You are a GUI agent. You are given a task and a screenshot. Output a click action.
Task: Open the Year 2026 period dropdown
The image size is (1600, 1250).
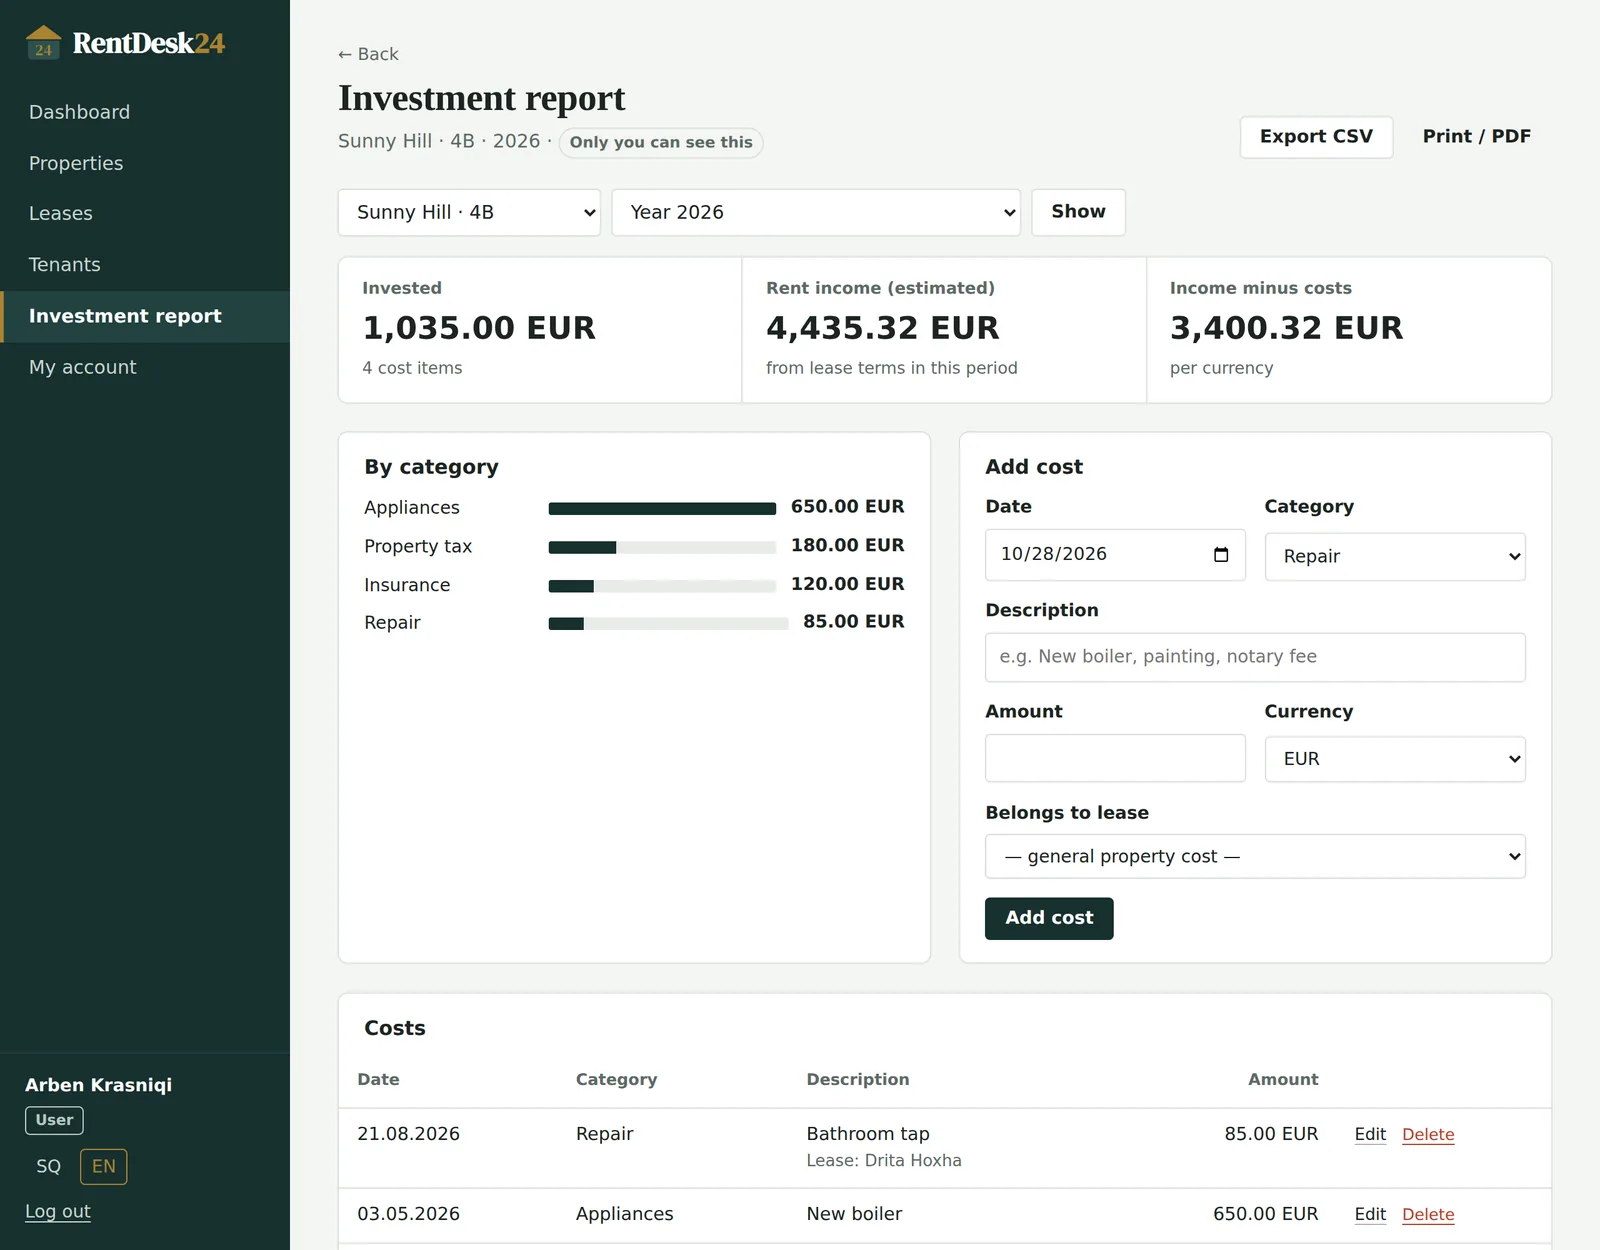(816, 213)
